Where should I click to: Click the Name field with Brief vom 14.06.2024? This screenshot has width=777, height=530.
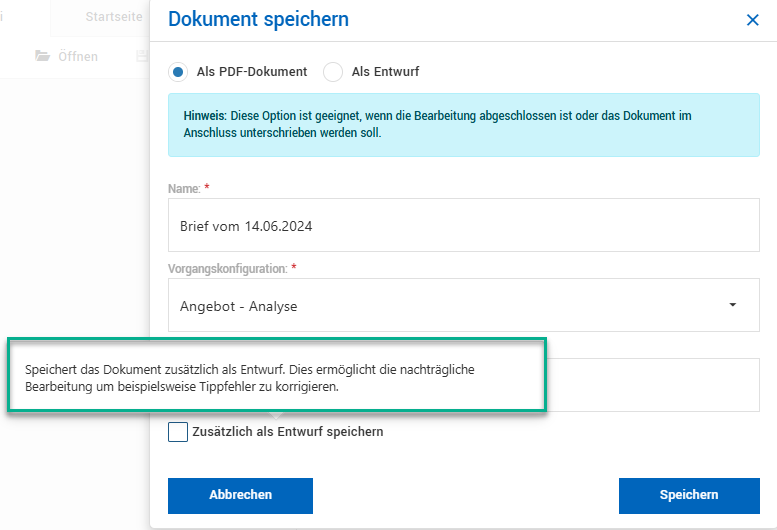coord(463,225)
